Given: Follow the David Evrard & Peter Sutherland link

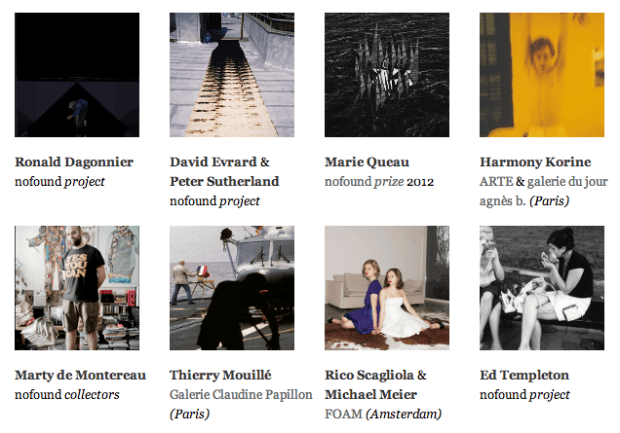Looking at the screenshot, I should tap(225, 172).
